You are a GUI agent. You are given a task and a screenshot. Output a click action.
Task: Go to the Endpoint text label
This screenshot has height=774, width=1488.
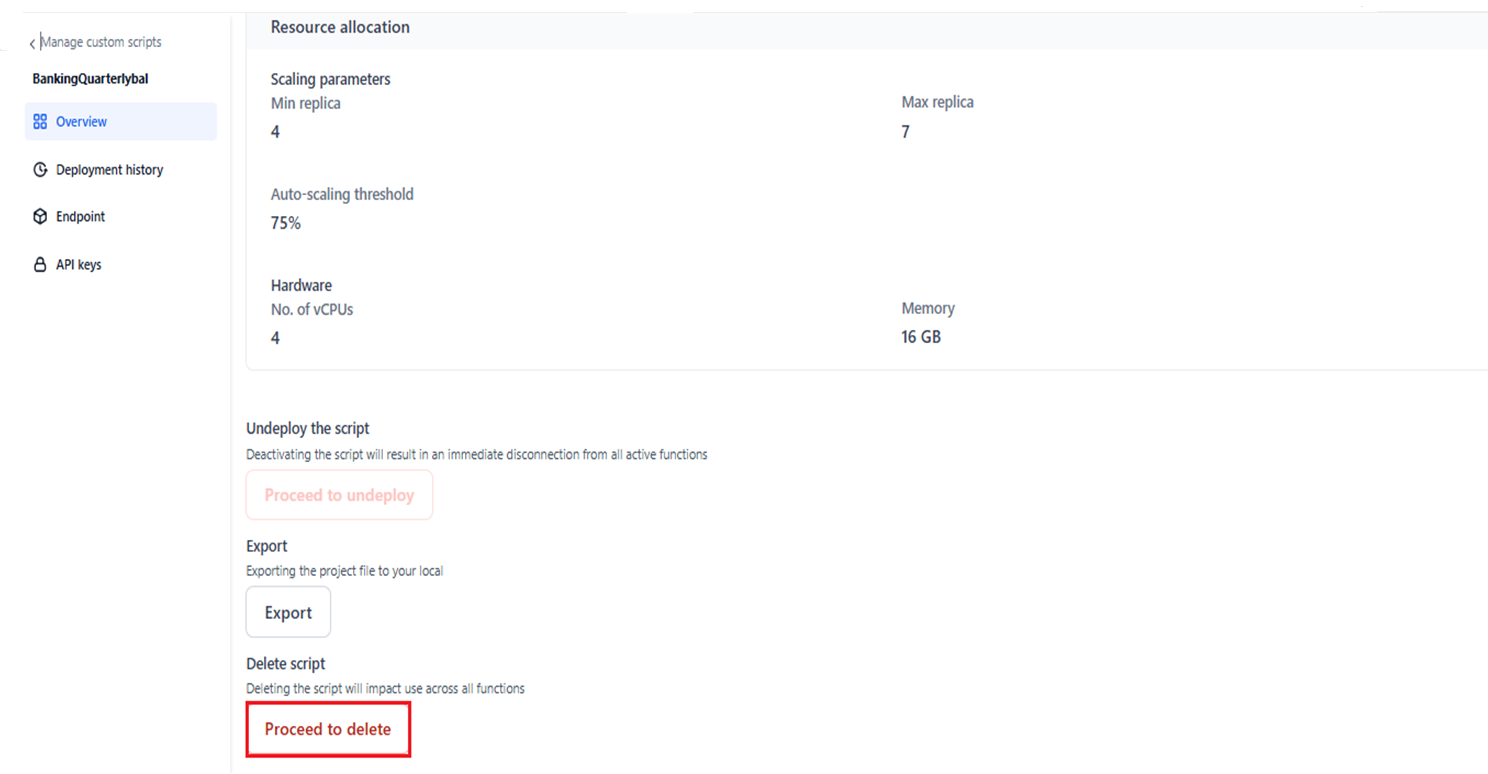(x=80, y=217)
